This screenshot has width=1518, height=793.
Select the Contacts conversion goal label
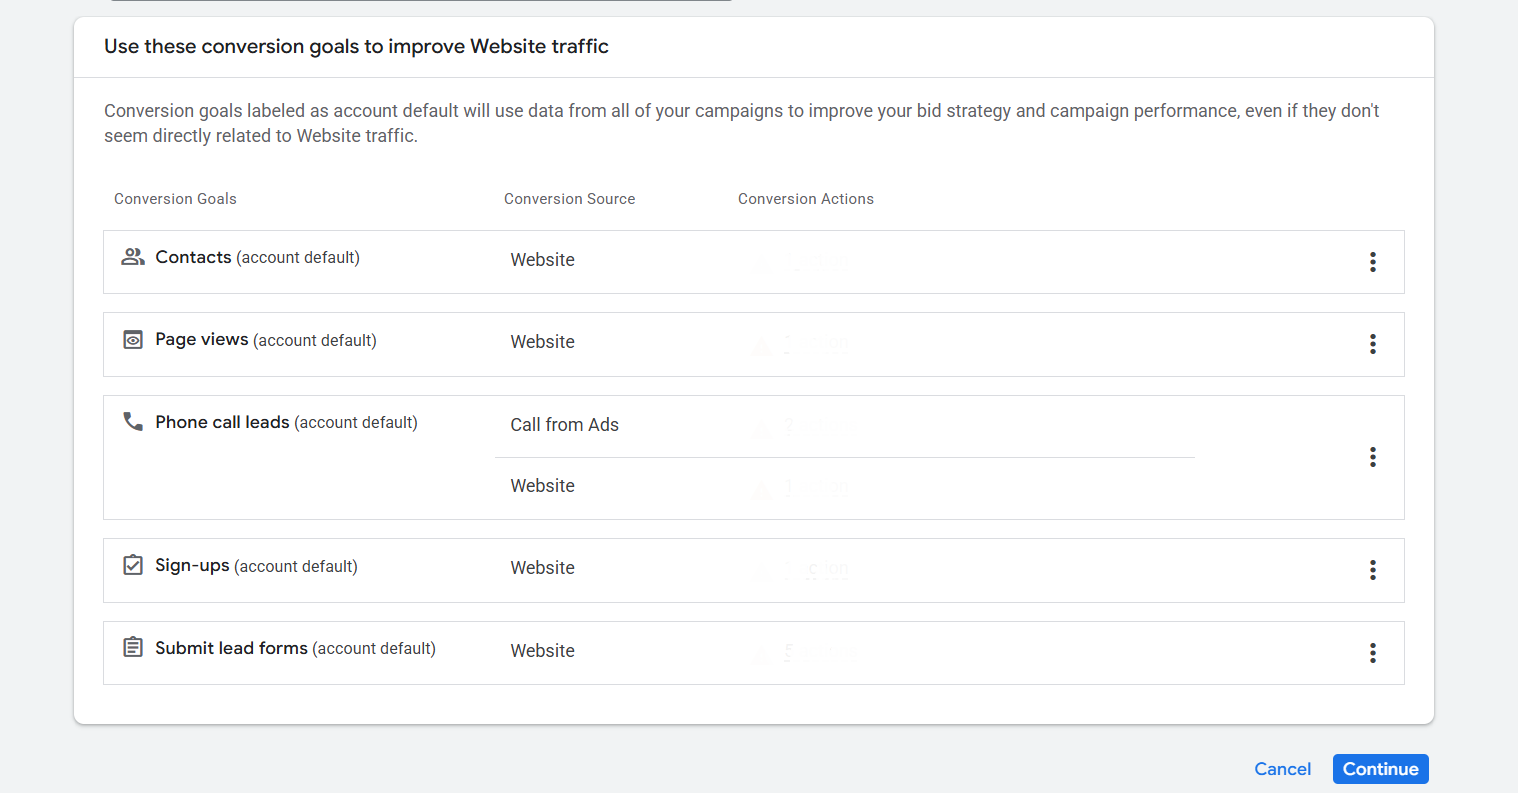point(193,257)
